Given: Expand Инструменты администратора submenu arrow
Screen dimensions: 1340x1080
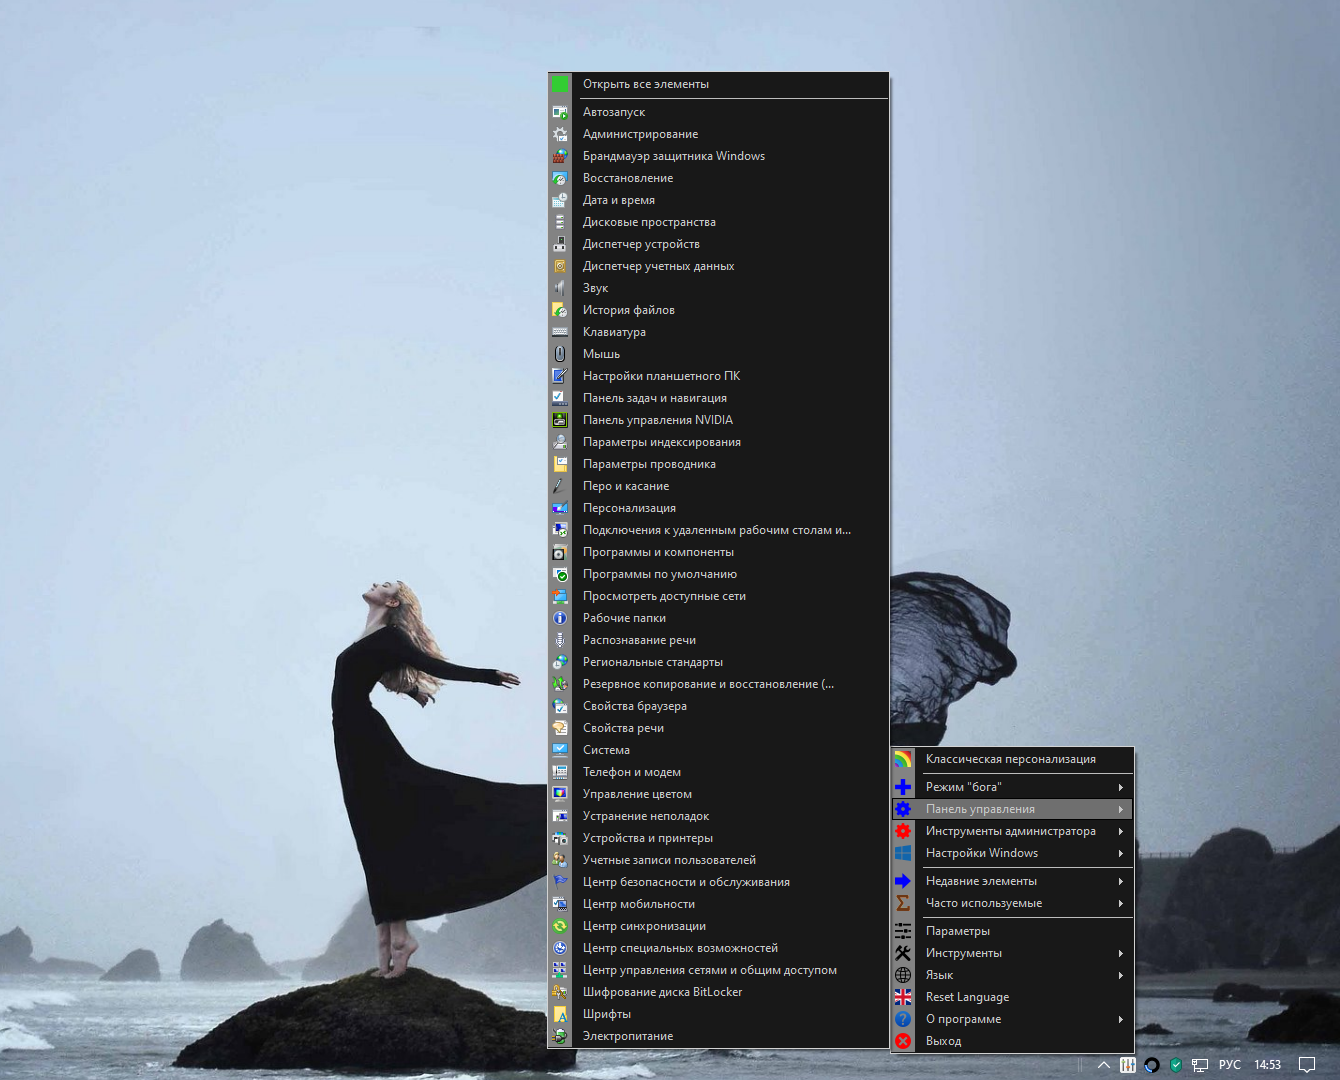Looking at the screenshot, I should pyautogui.click(x=1121, y=831).
